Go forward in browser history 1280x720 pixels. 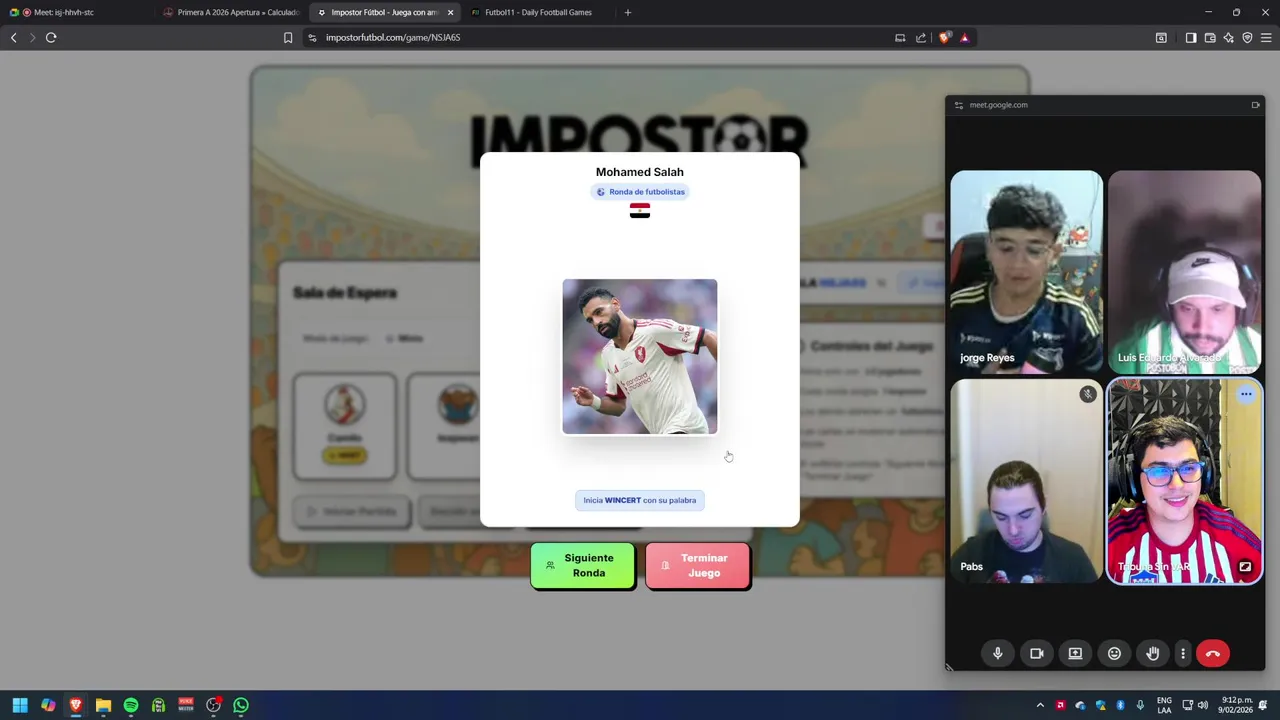coord(32,37)
